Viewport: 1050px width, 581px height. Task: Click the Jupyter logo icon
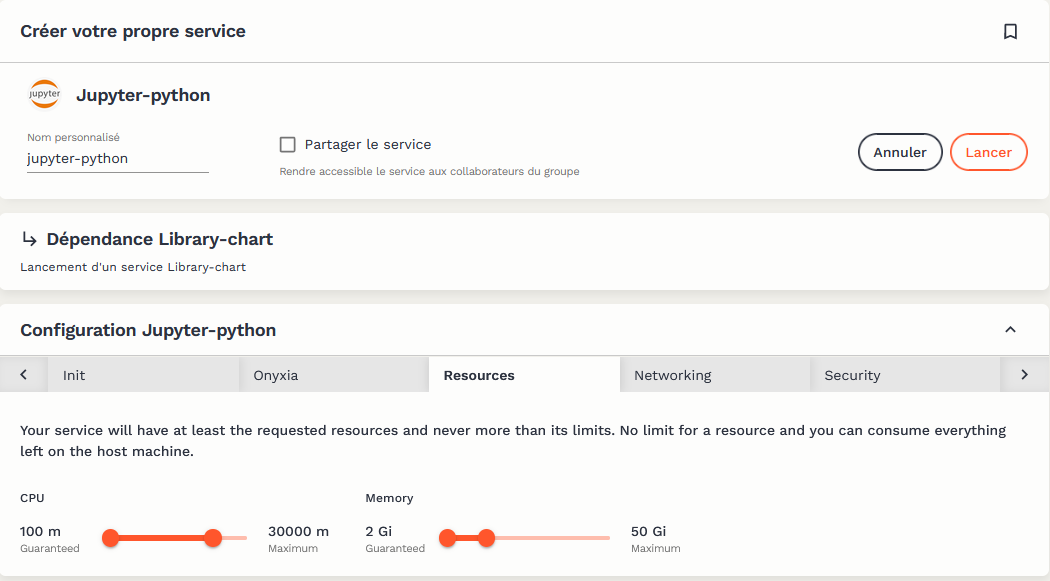tap(44, 95)
